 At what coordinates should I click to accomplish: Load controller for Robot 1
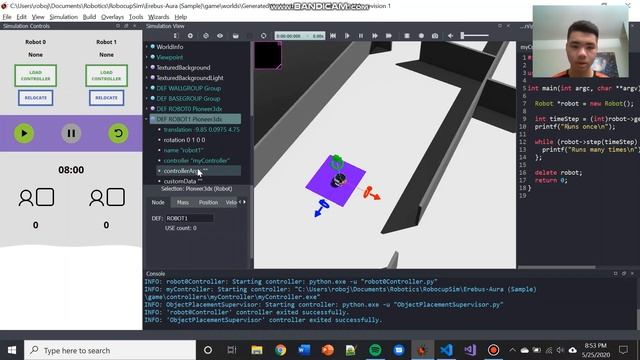[107, 76]
